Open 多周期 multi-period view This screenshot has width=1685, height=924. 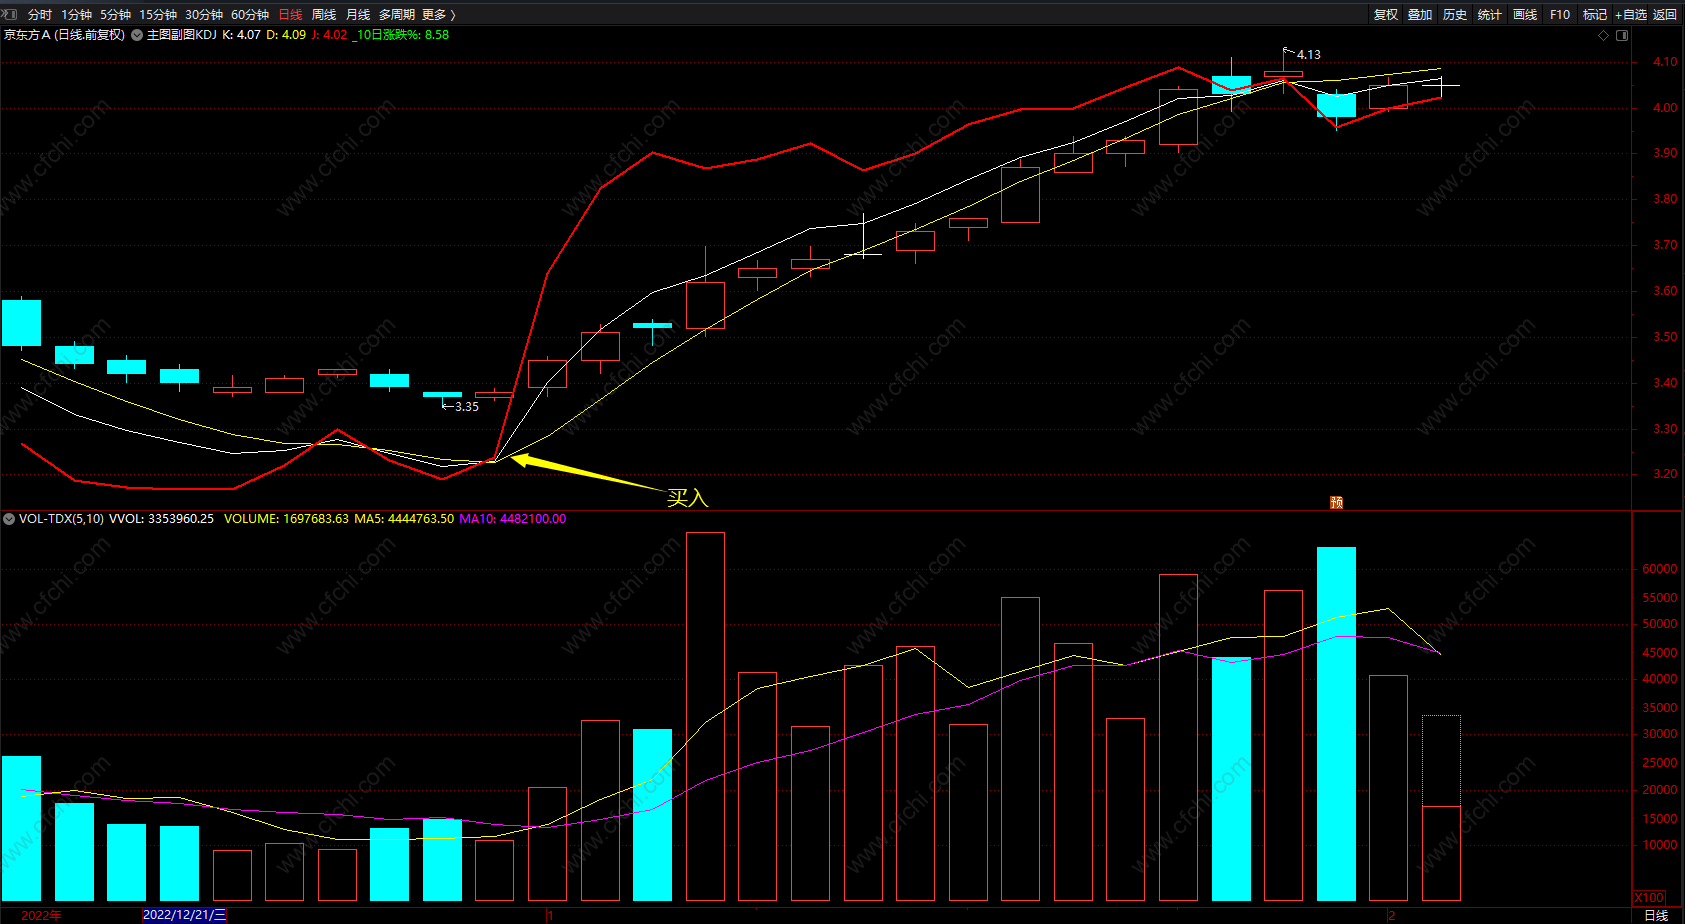(396, 14)
